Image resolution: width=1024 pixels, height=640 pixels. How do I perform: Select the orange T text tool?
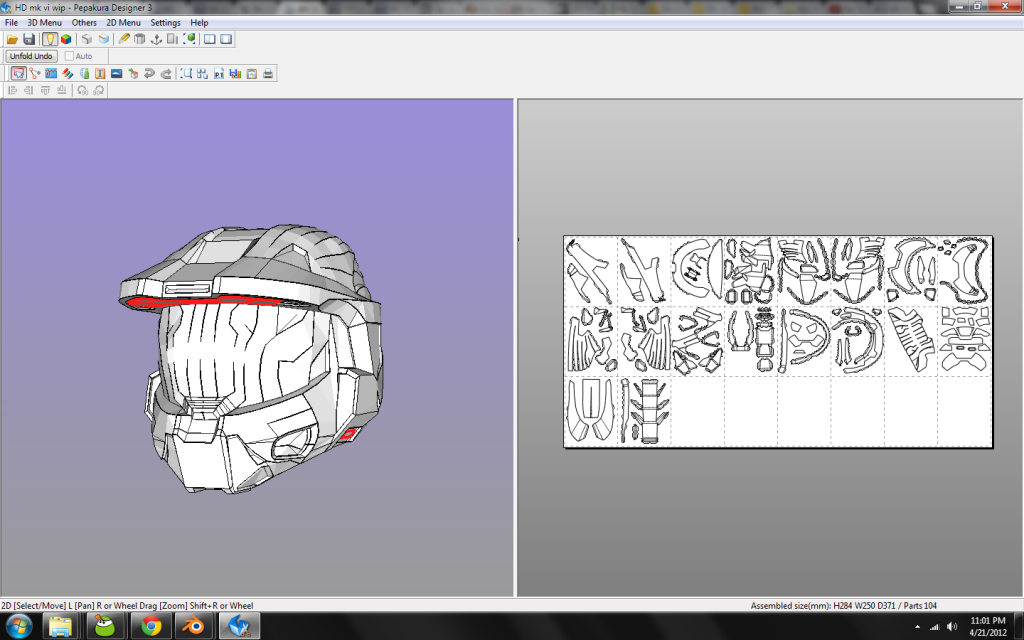tap(100, 74)
